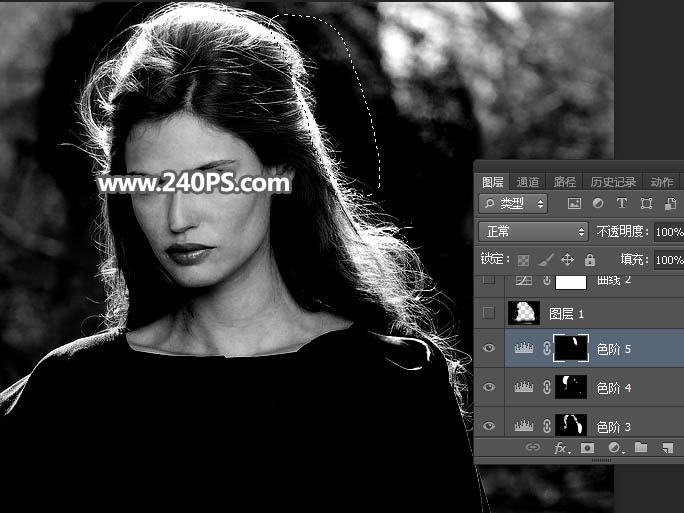Select the 曲线 2 layer mask thumbnail
This screenshot has height=513, width=684.
(571, 282)
